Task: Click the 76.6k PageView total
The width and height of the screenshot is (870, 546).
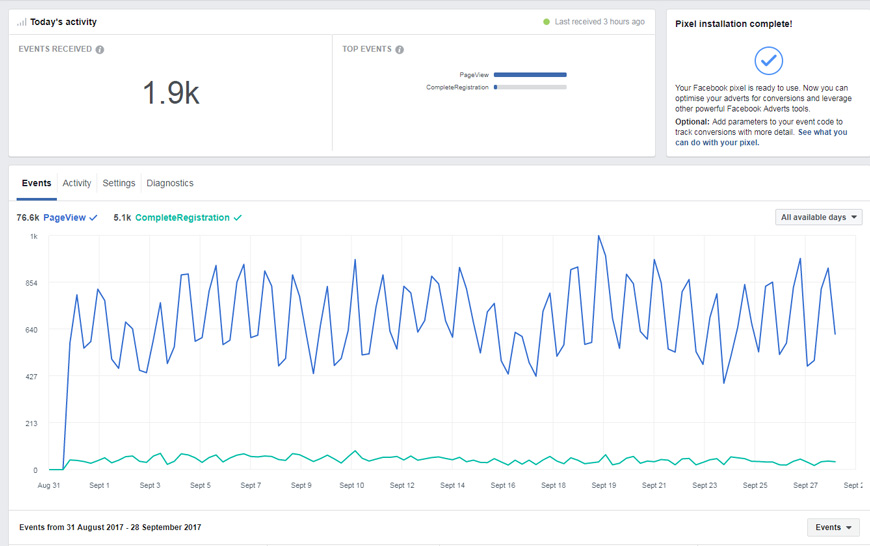Action: [x=28, y=218]
